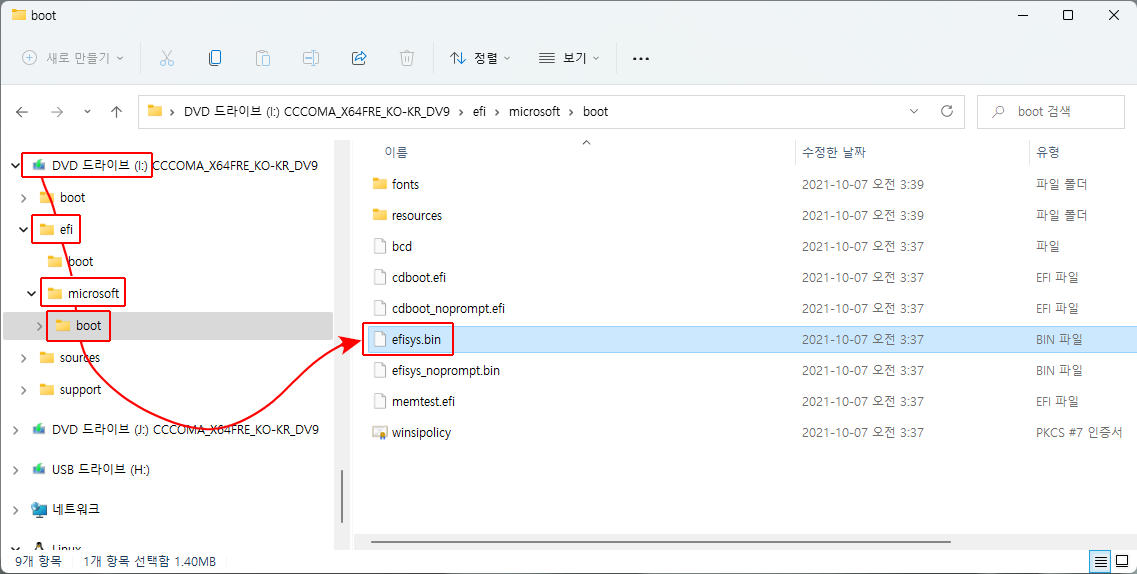The width and height of the screenshot is (1137, 574).
Task: Select the cdboot.efi file
Action: pos(418,278)
